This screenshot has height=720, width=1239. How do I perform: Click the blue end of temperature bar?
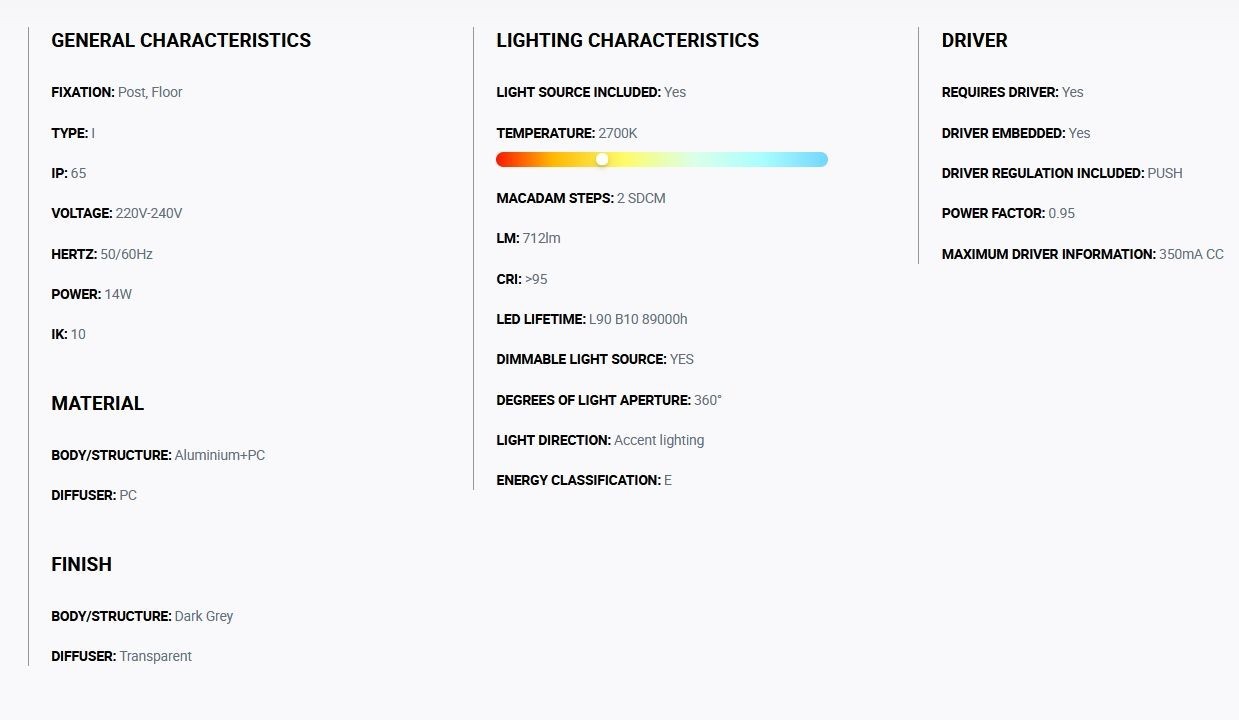click(x=819, y=159)
